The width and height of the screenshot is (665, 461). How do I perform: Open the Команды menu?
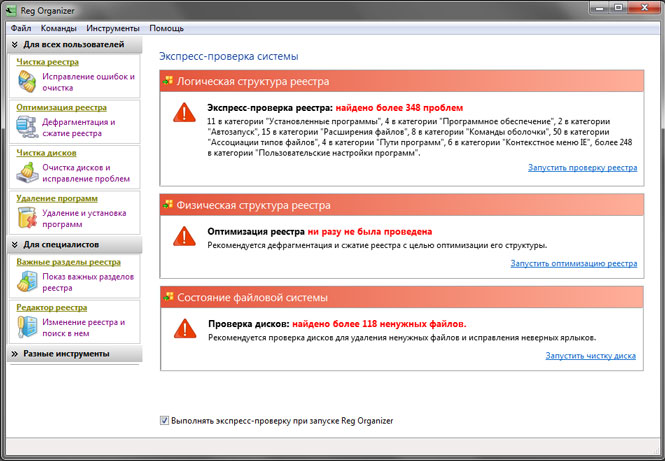59,28
